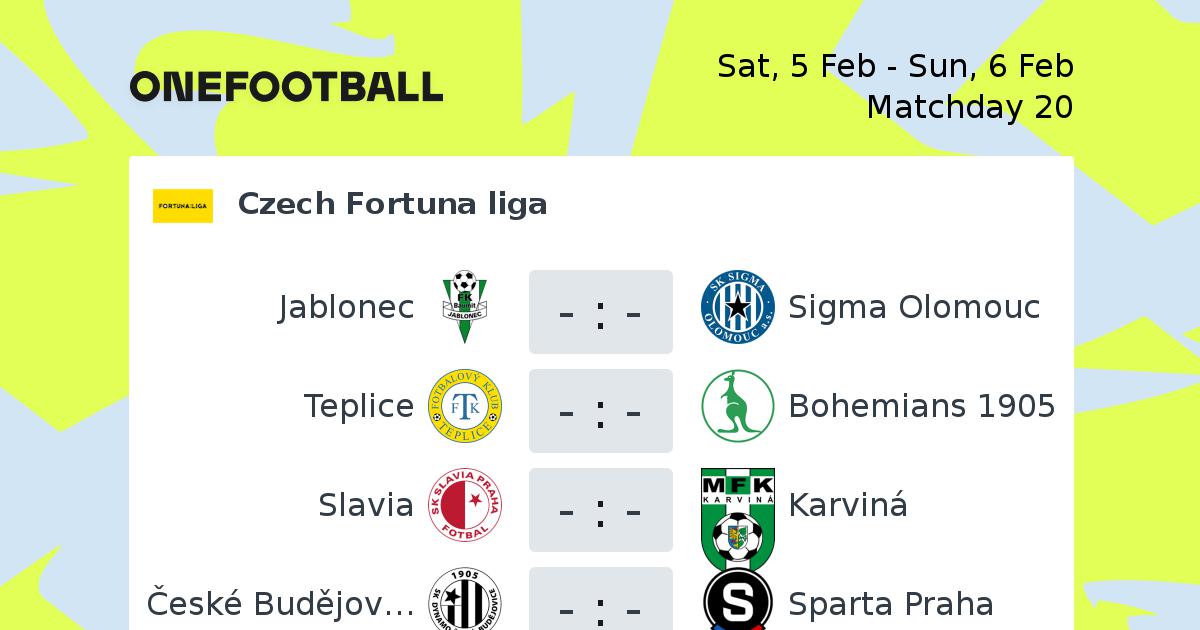Screen dimensions: 1200x630
Task: Click the Dynamo České Budějovice crest
Action: click(x=465, y=598)
